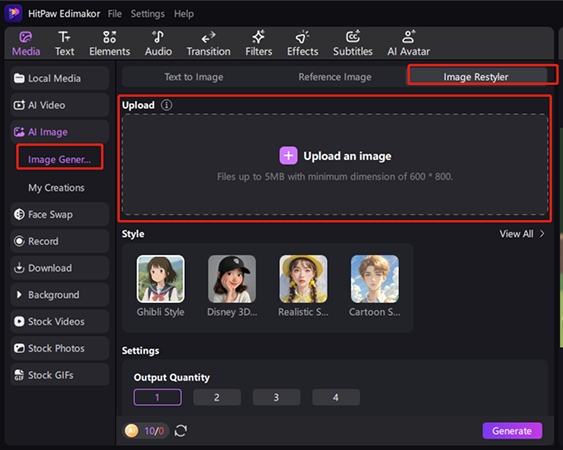Click the Stock Videos sidebar icon

[x=19, y=321]
